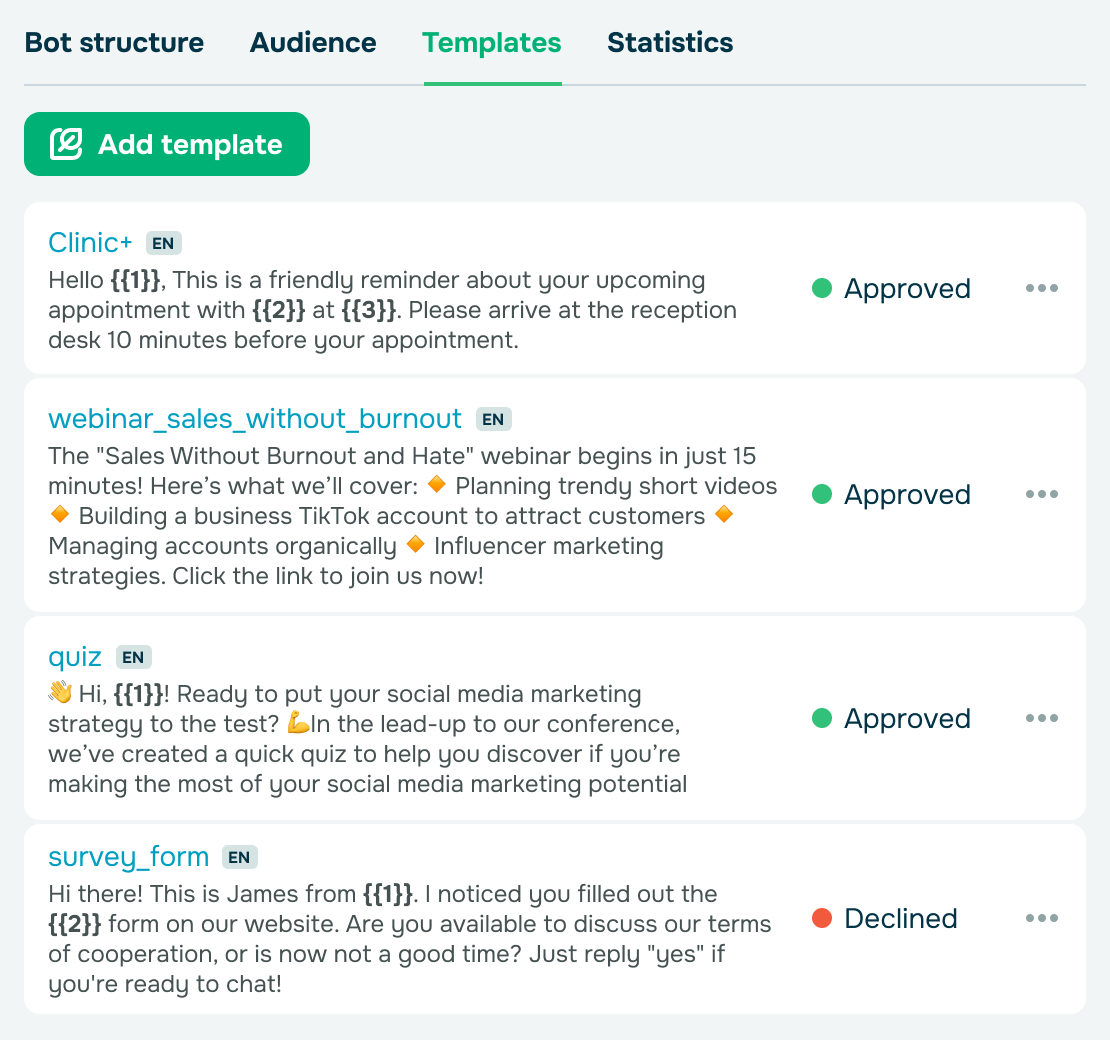Switch to the Bot structure tab
Image resolution: width=1110 pixels, height=1040 pixels.
click(114, 42)
